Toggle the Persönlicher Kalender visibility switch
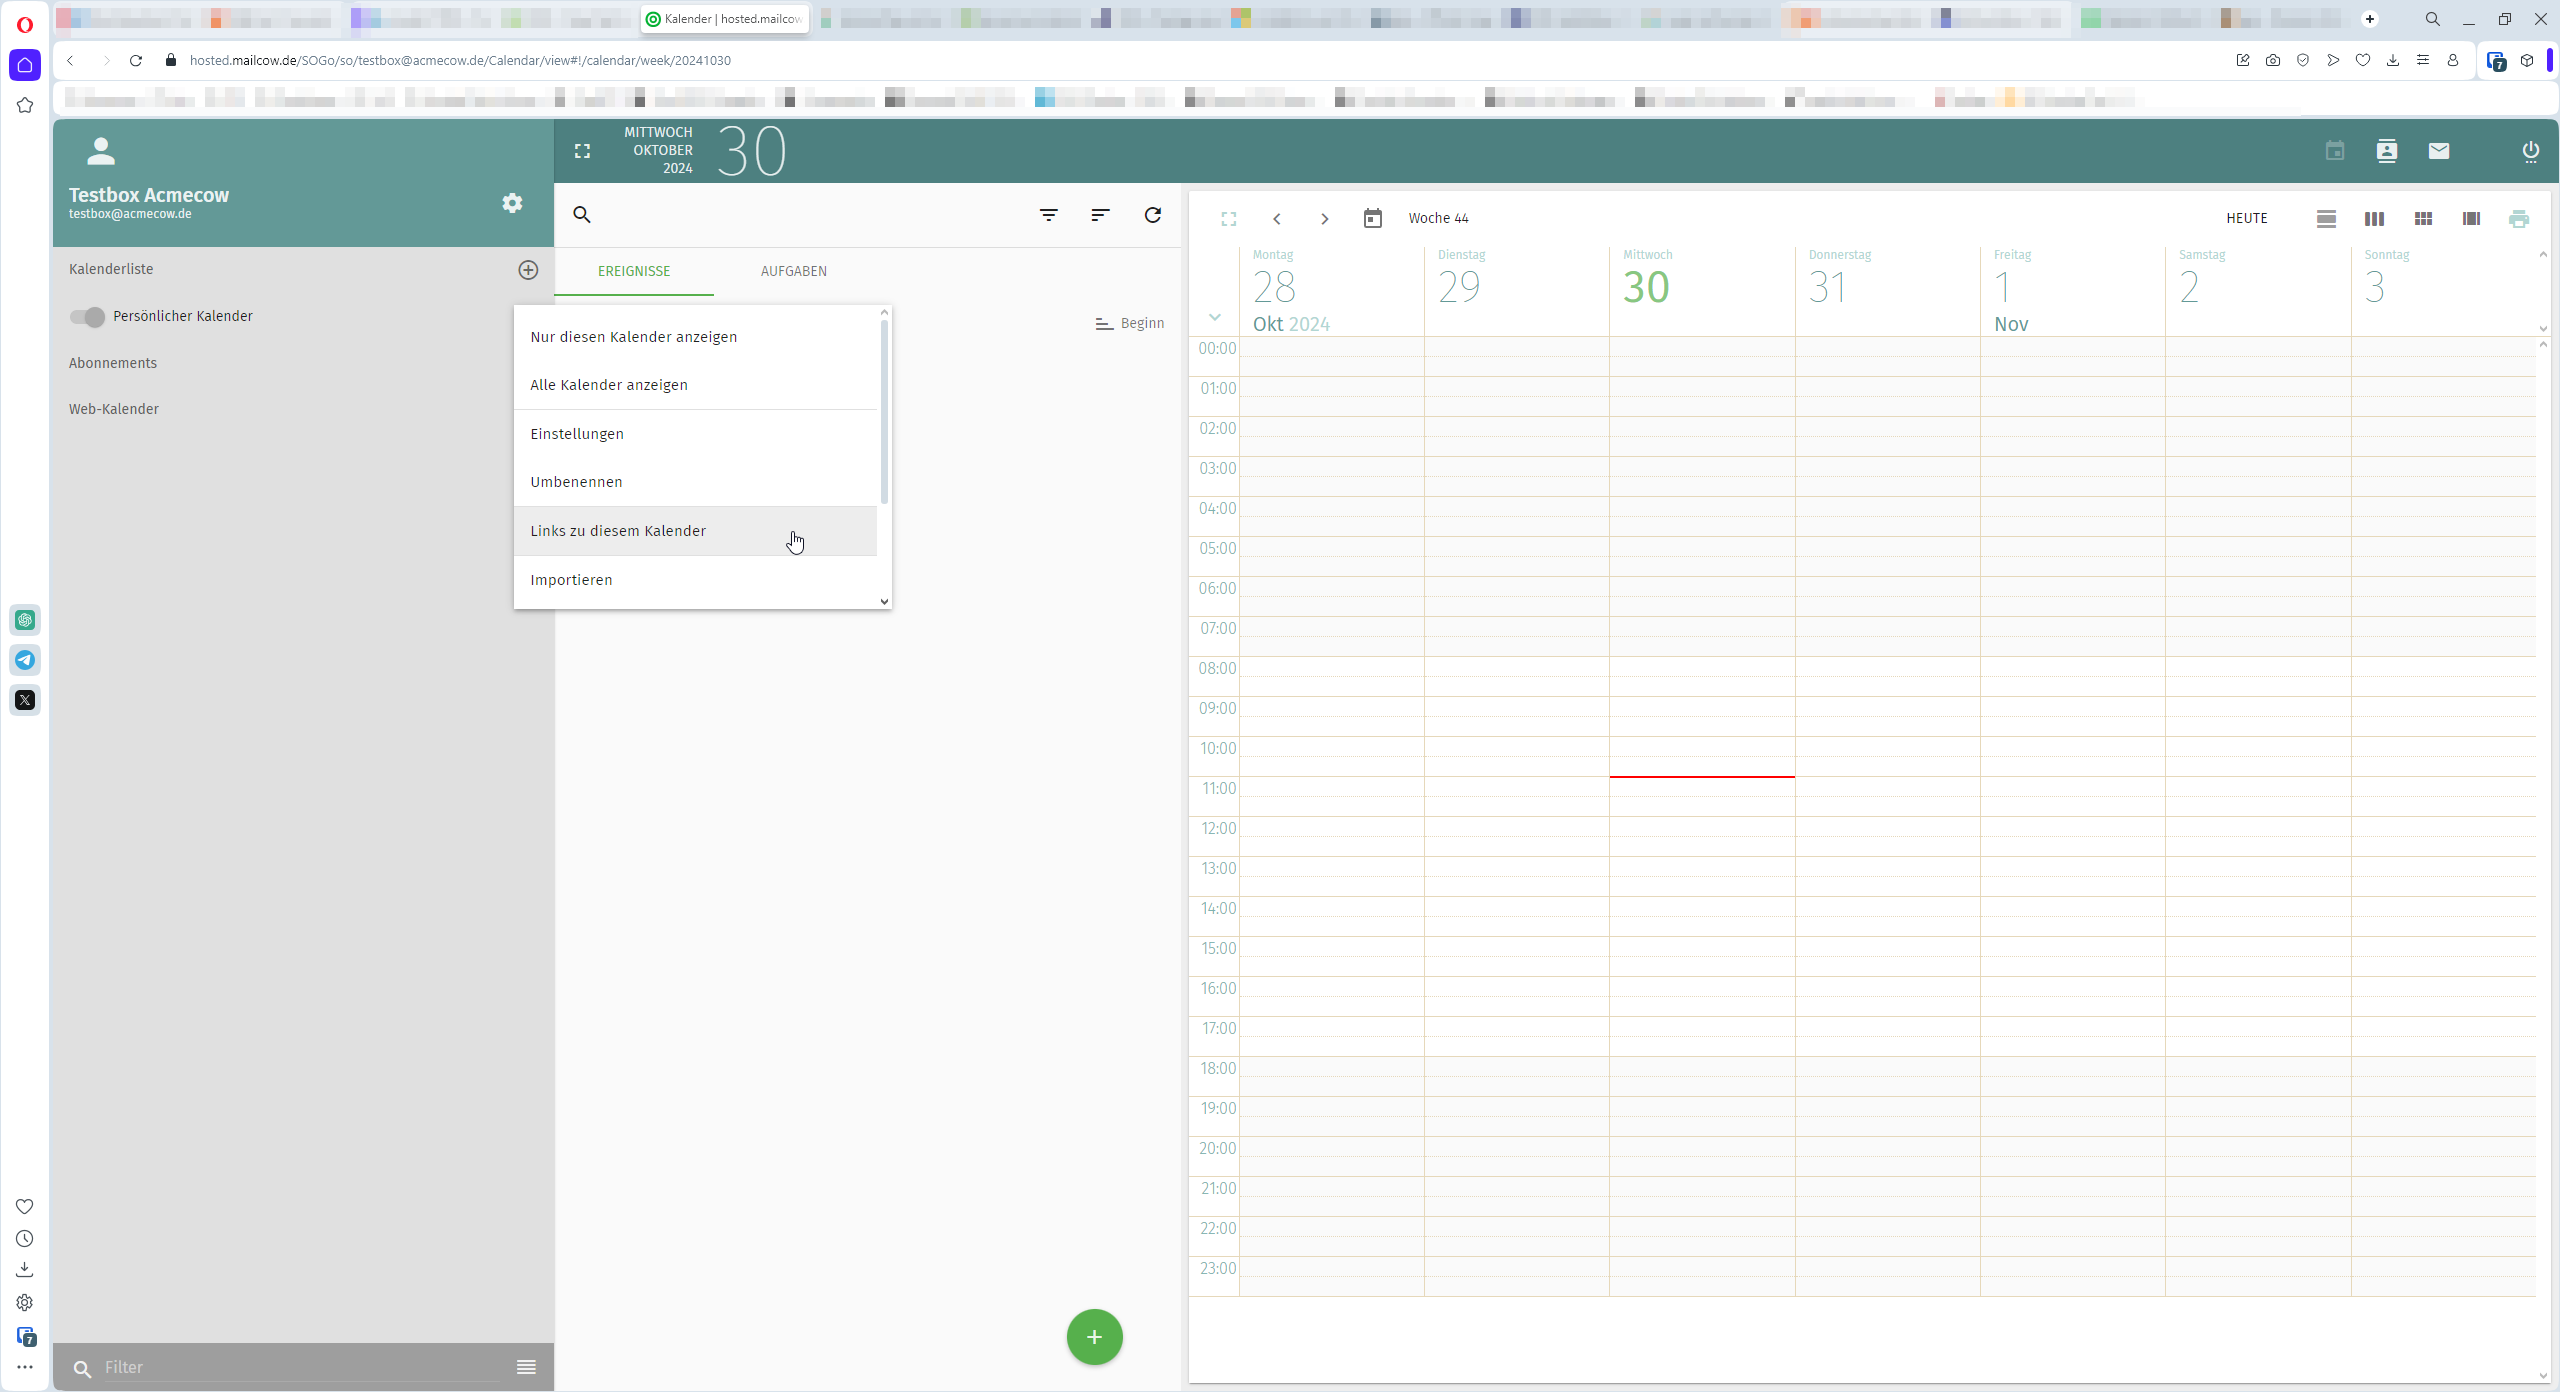Screen dimensions: 2560x1392 click(x=88, y=316)
